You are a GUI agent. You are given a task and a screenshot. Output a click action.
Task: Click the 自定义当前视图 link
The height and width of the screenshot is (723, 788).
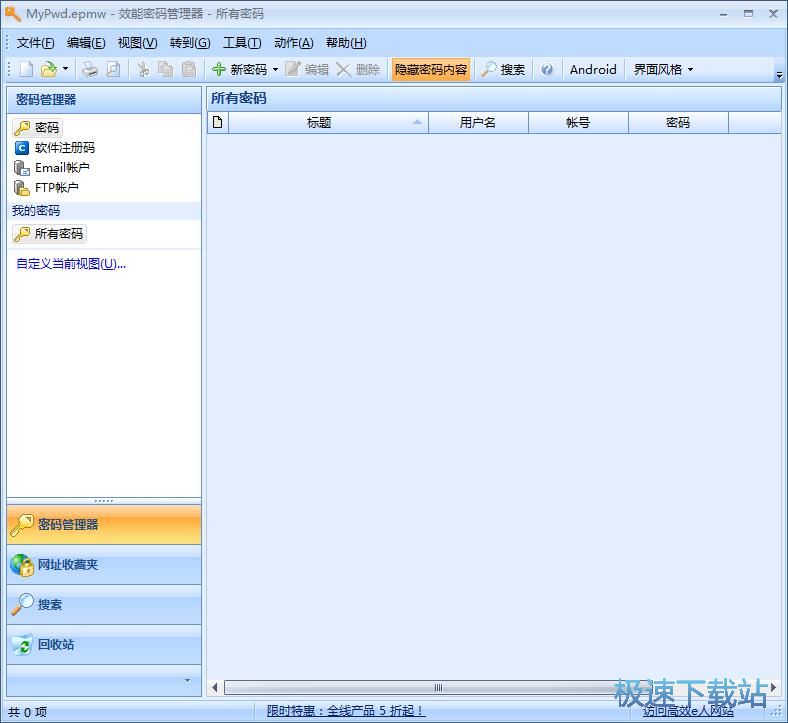click(71, 264)
